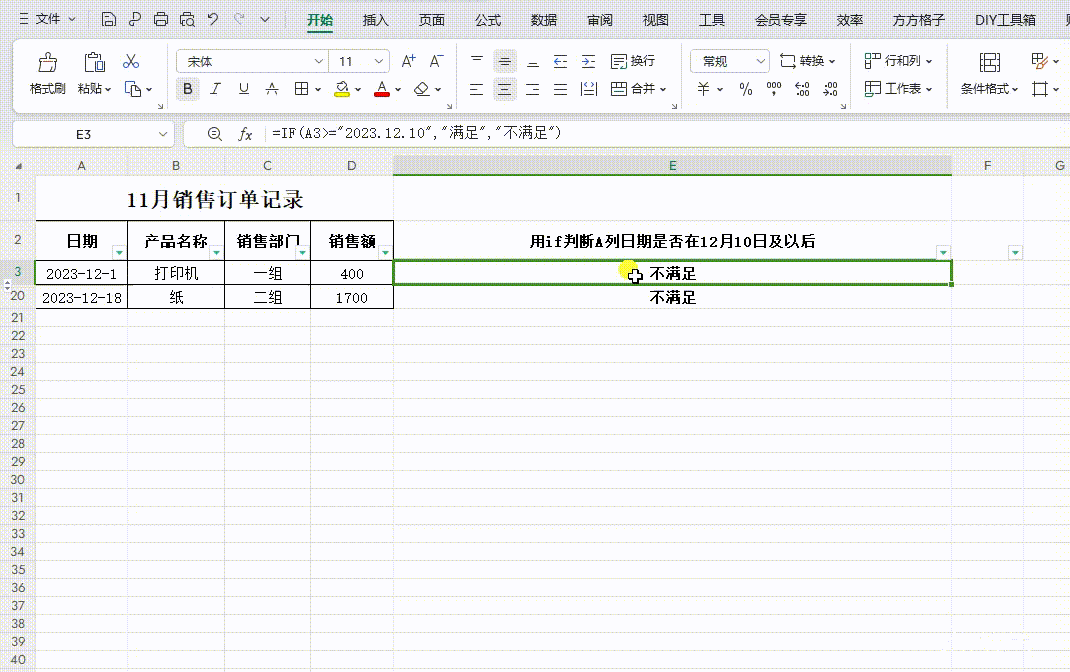Image resolution: width=1070 pixels, height=672 pixels.
Task: Switch to the Page (页面) tab
Action: tap(431, 20)
